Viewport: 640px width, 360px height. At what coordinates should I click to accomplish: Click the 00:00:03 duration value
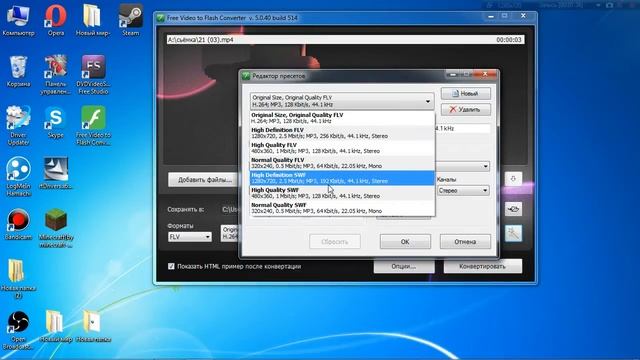[509, 40]
